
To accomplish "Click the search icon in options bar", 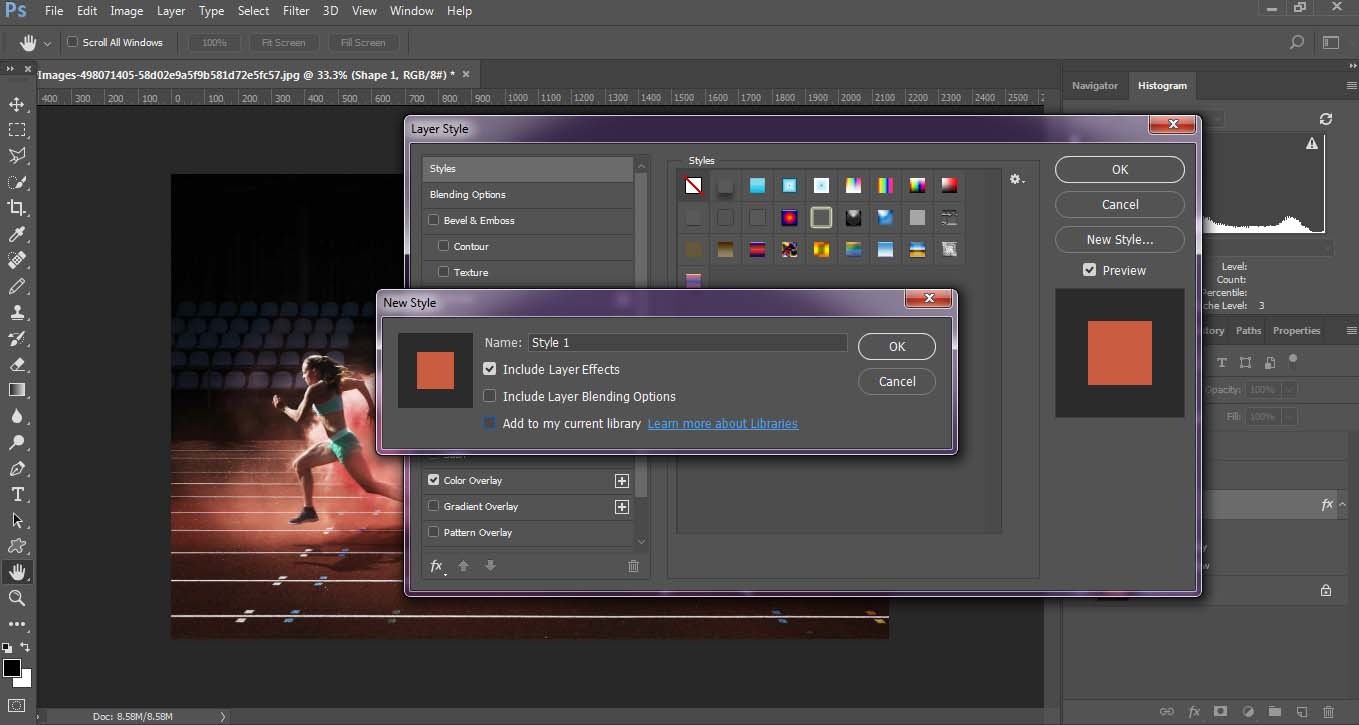I will tap(1297, 42).
